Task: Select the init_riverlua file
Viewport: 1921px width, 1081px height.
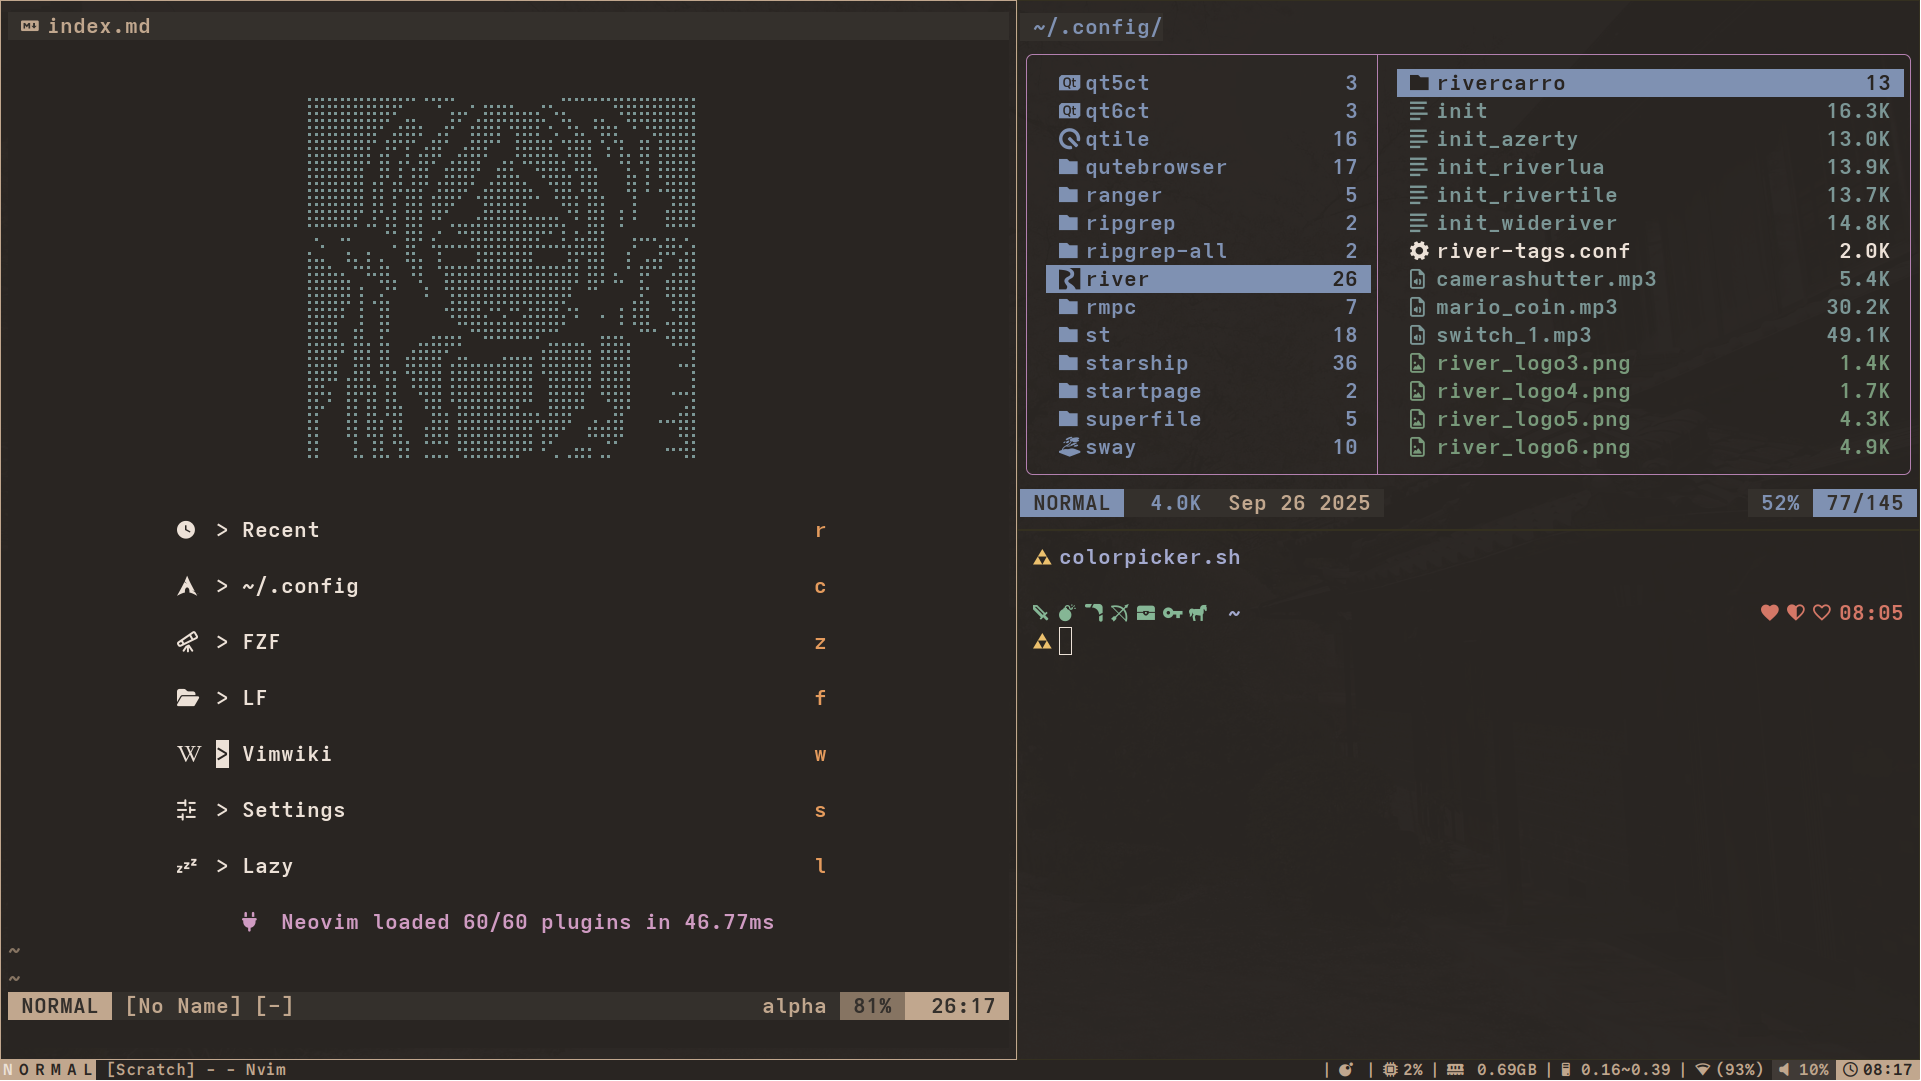Action: pyautogui.click(x=1650, y=167)
